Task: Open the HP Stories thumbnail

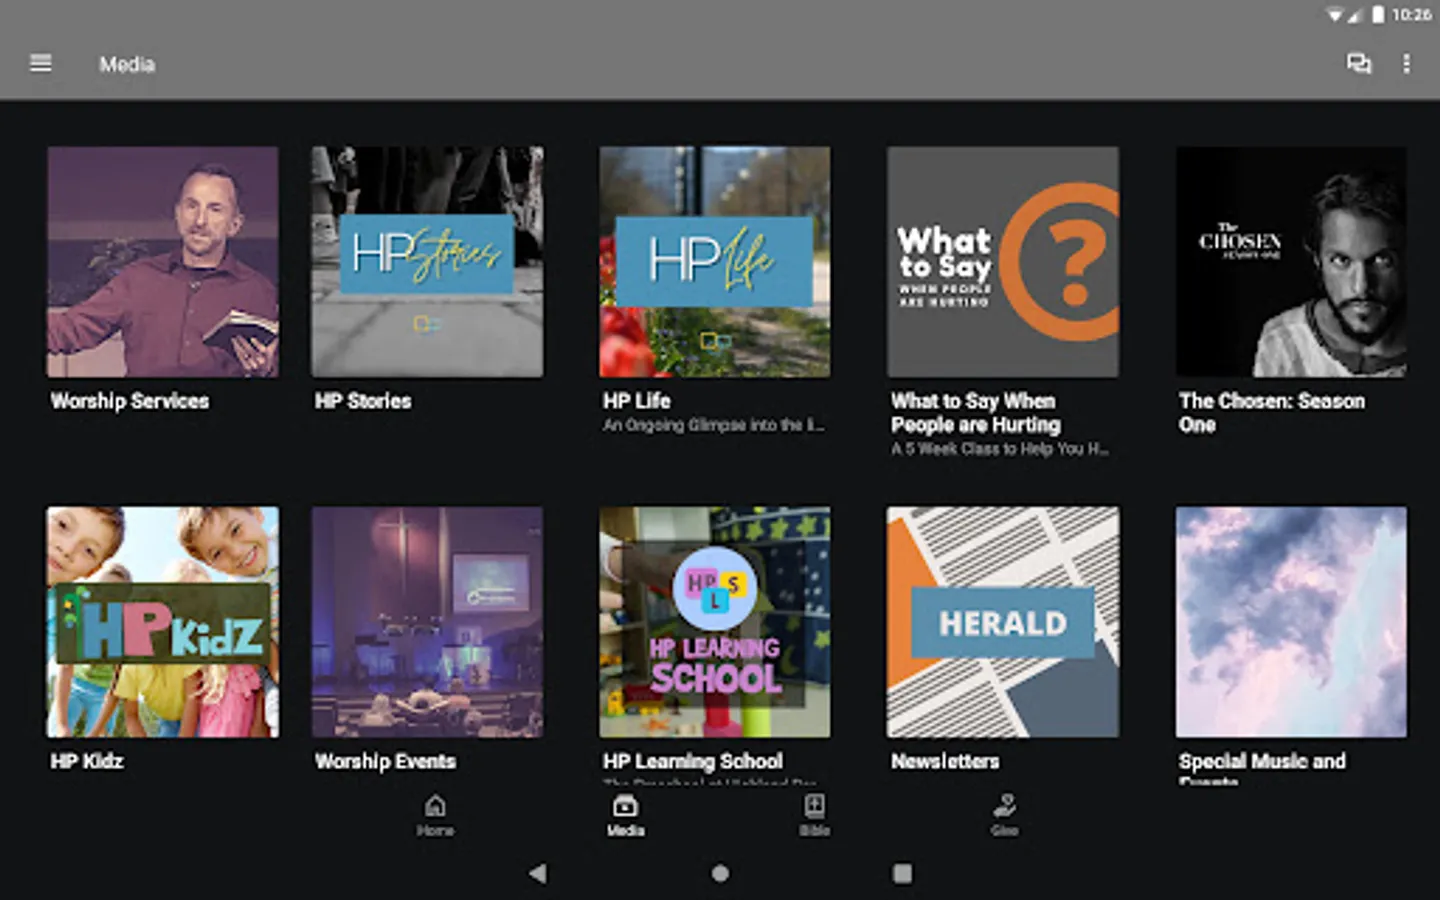Action: click(x=427, y=262)
